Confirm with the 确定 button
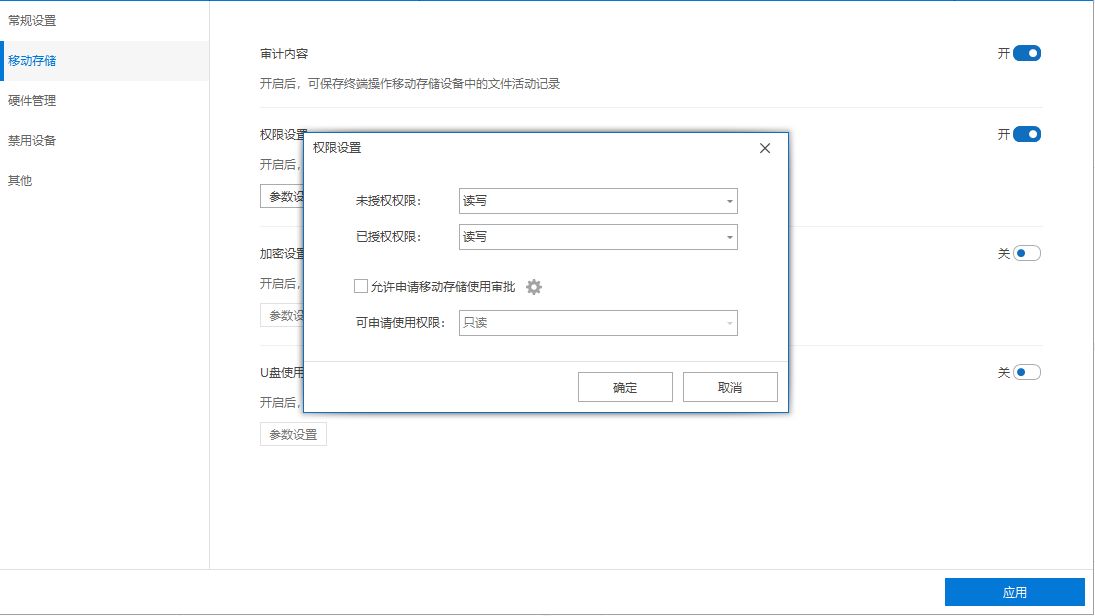 pos(625,387)
